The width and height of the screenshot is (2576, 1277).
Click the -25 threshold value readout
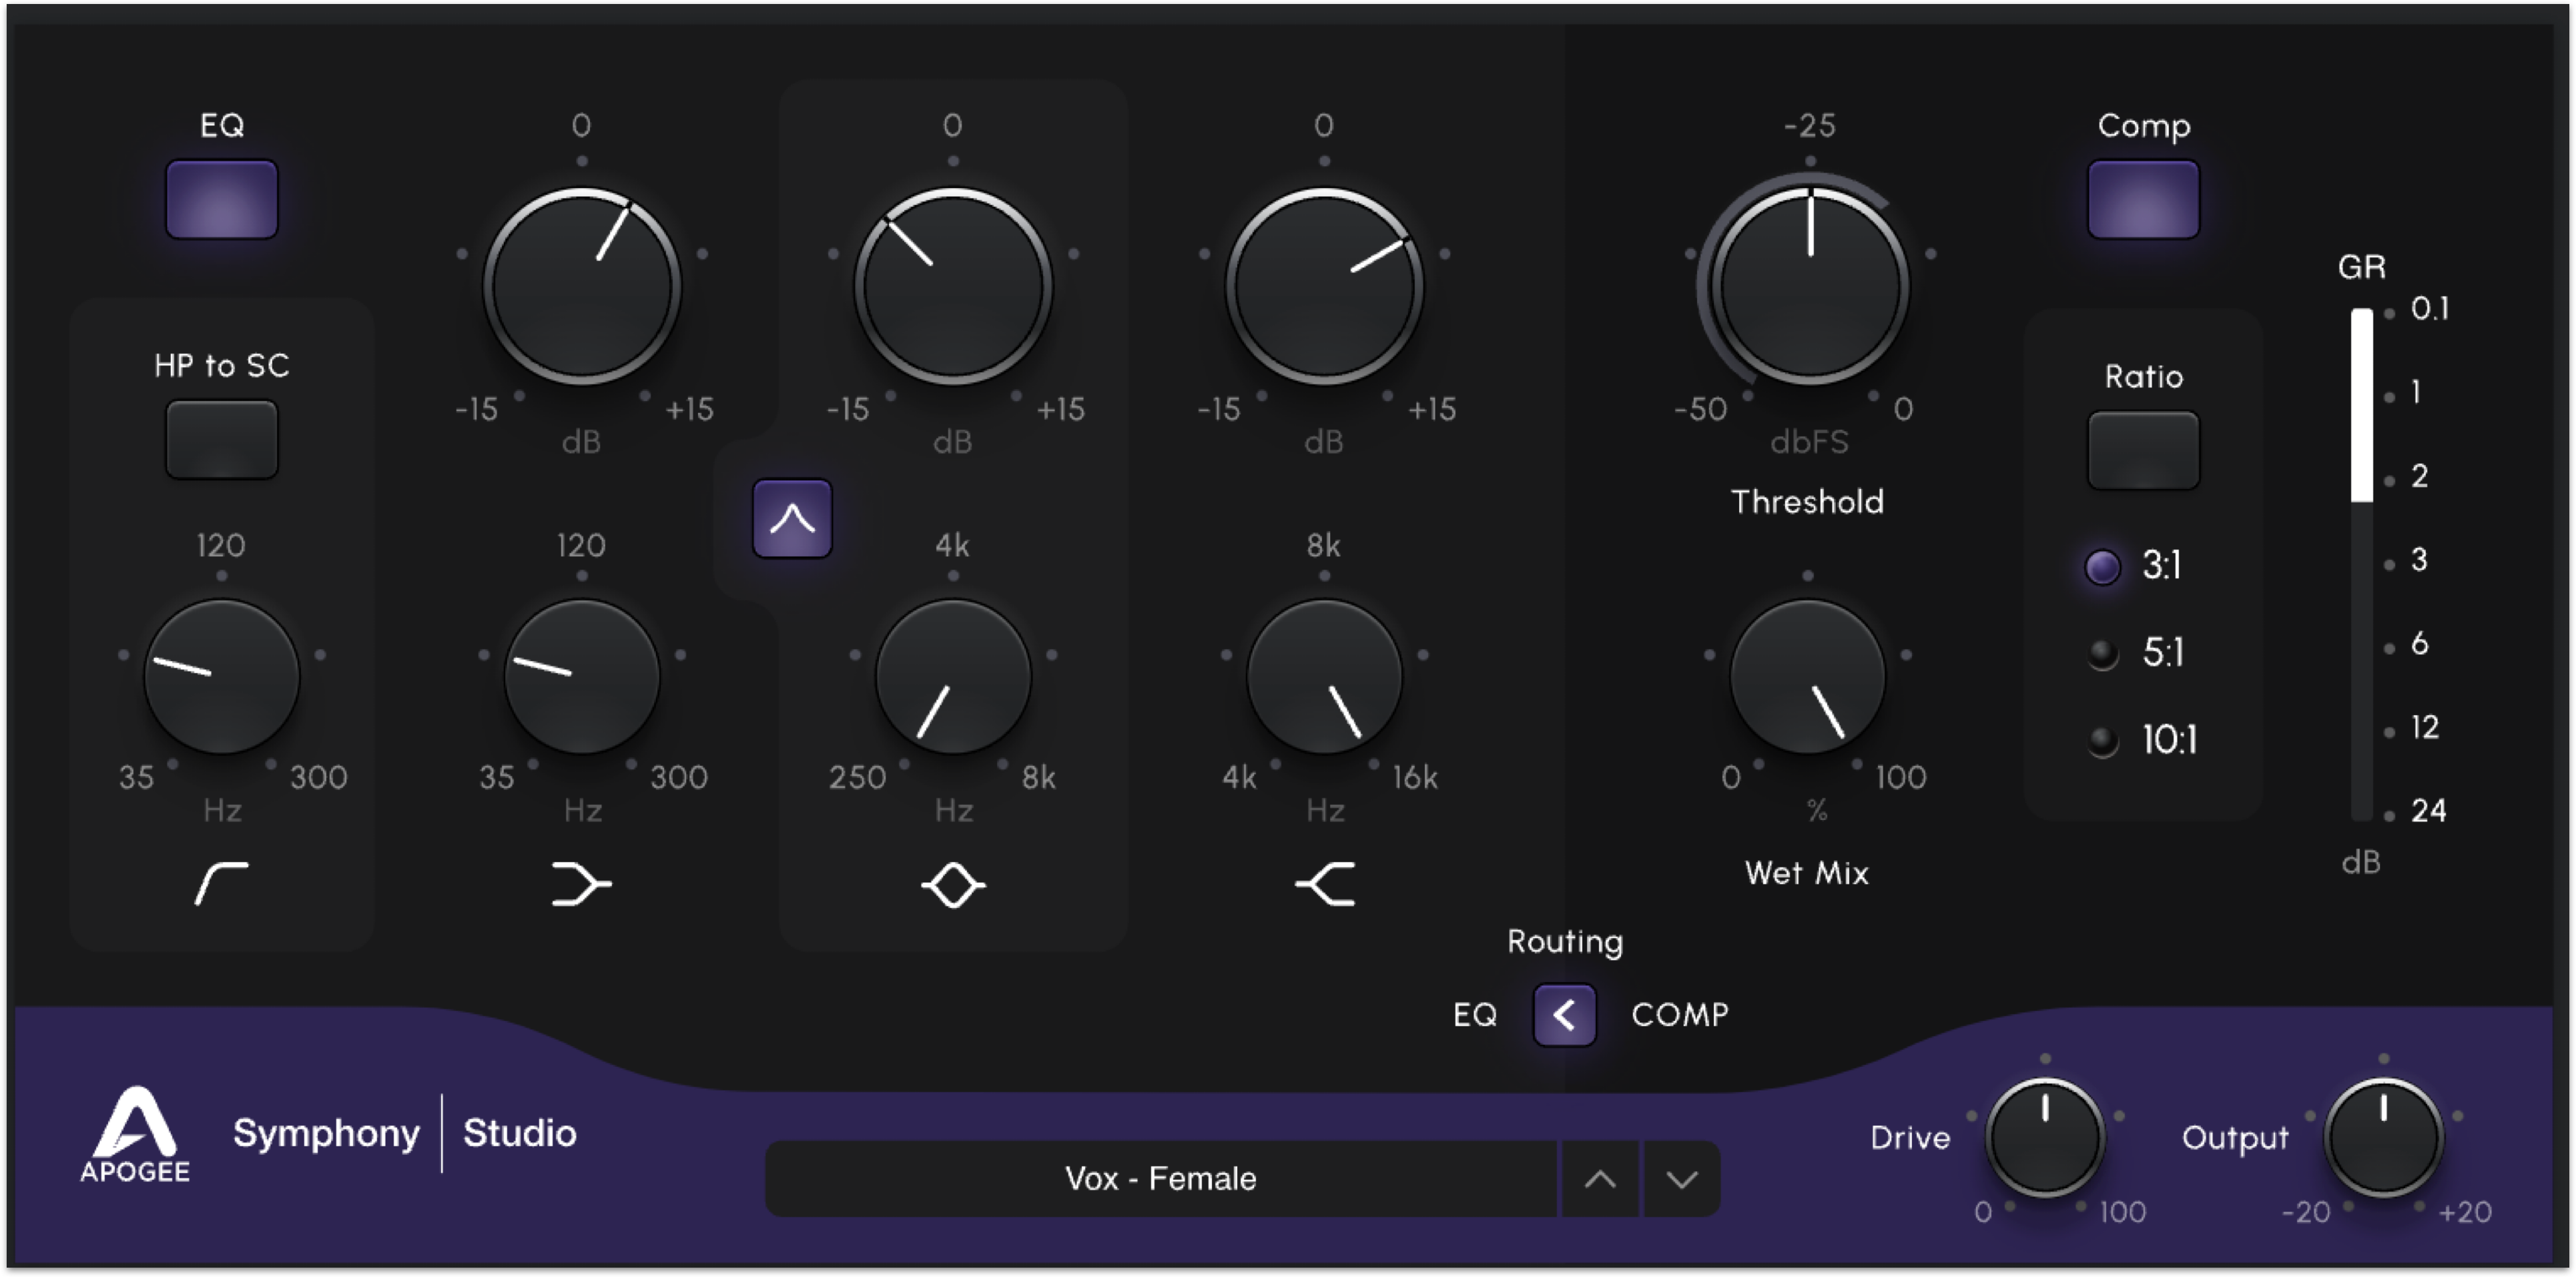tap(1809, 125)
